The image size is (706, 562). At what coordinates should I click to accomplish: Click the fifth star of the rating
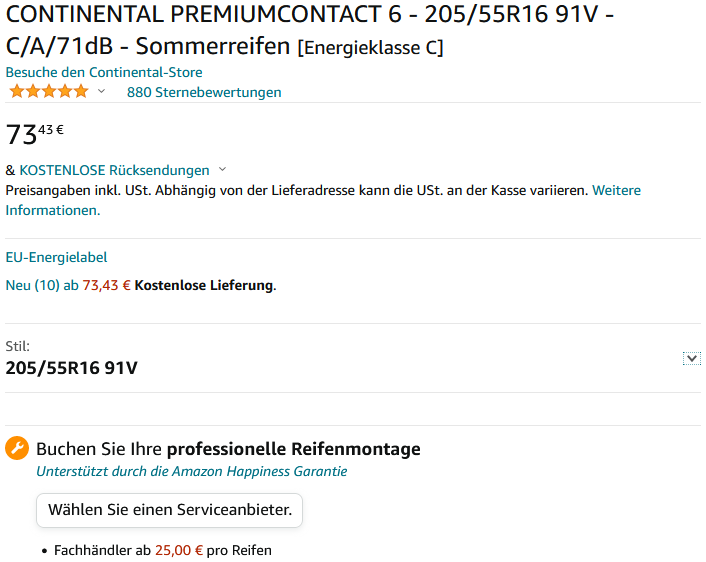pyautogui.click(x=81, y=92)
